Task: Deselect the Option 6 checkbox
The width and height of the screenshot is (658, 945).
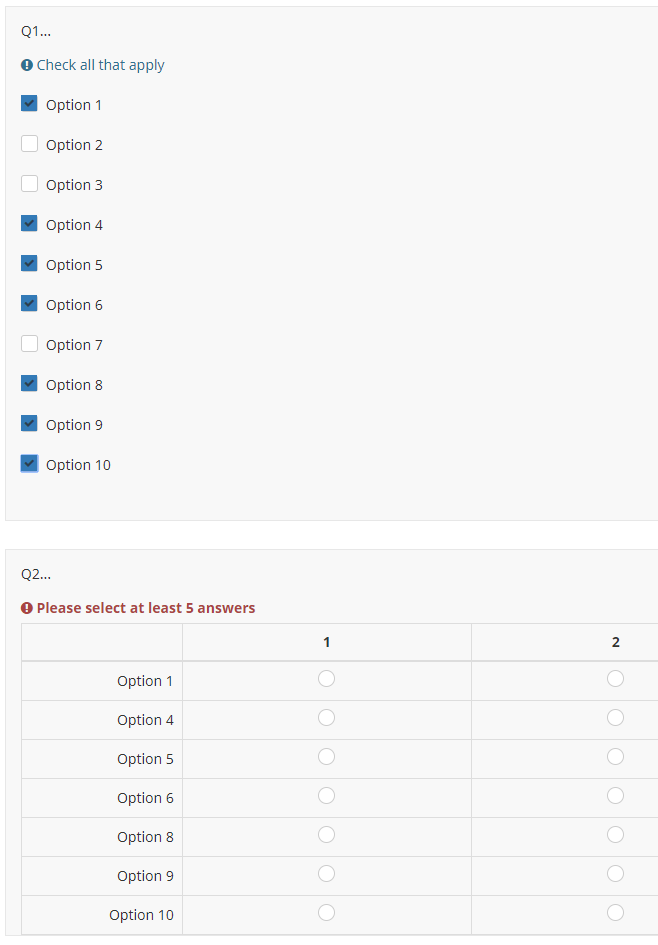Action: 29,304
